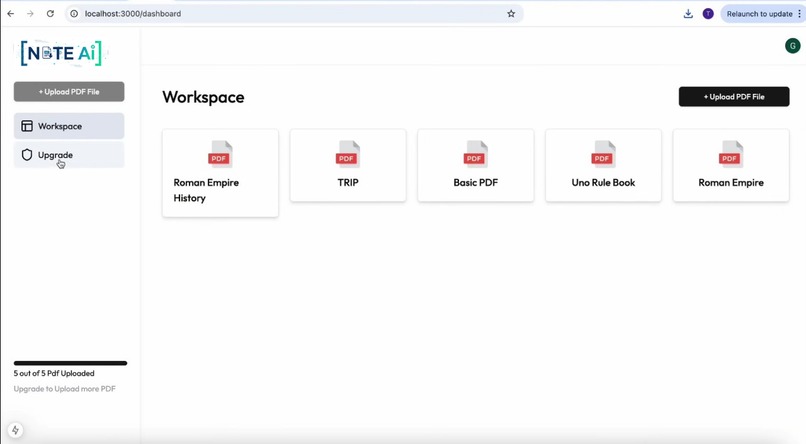Click the black Upload PDF File button
This screenshot has width=806, height=444.
pyautogui.click(x=734, y=97)
